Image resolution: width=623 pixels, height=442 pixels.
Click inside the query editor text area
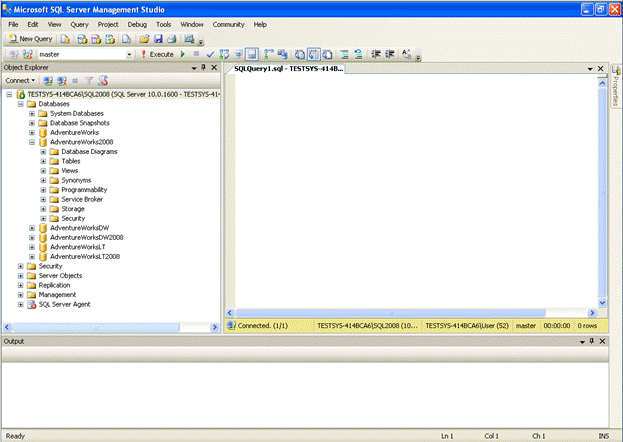tap(416, 191)
